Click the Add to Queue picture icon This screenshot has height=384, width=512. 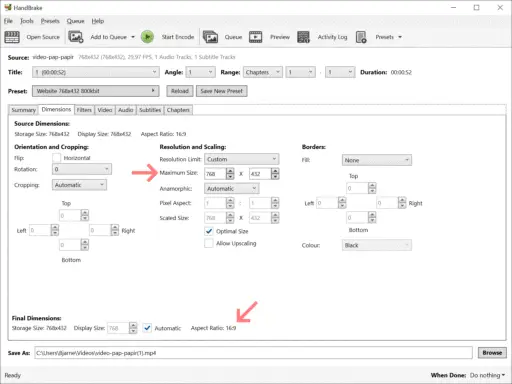[76, 37]
